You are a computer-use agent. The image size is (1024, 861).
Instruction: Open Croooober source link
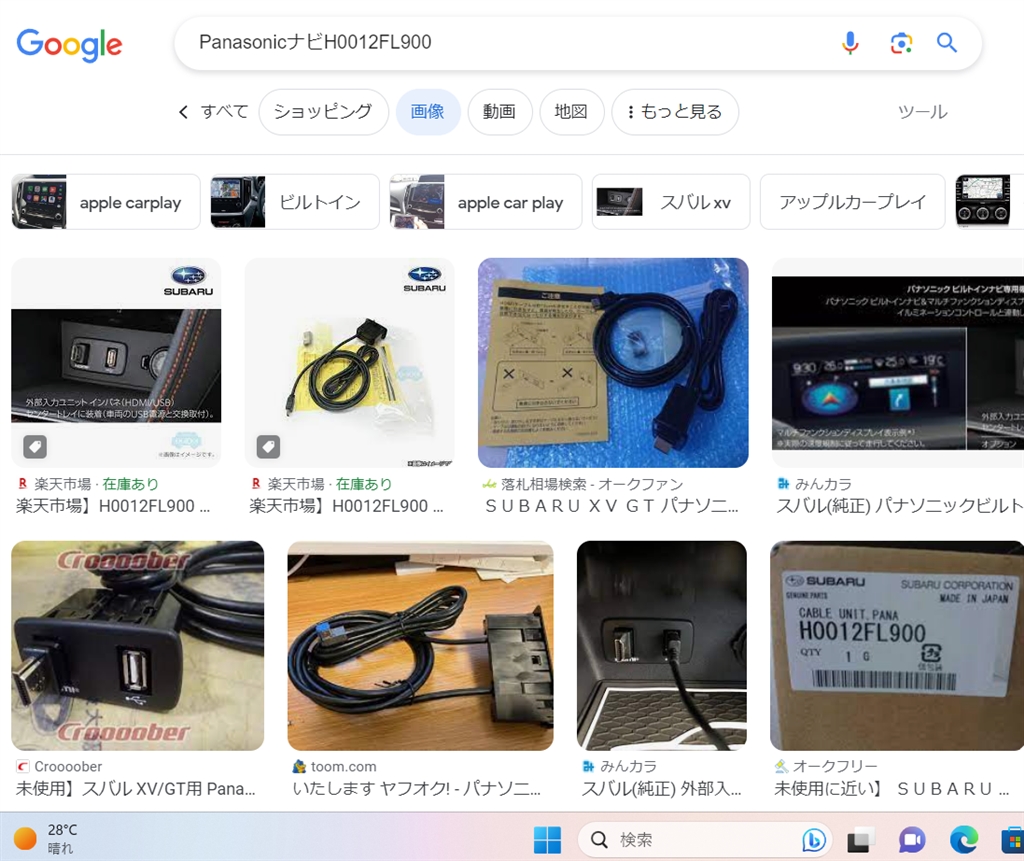[x=59, y=766]
